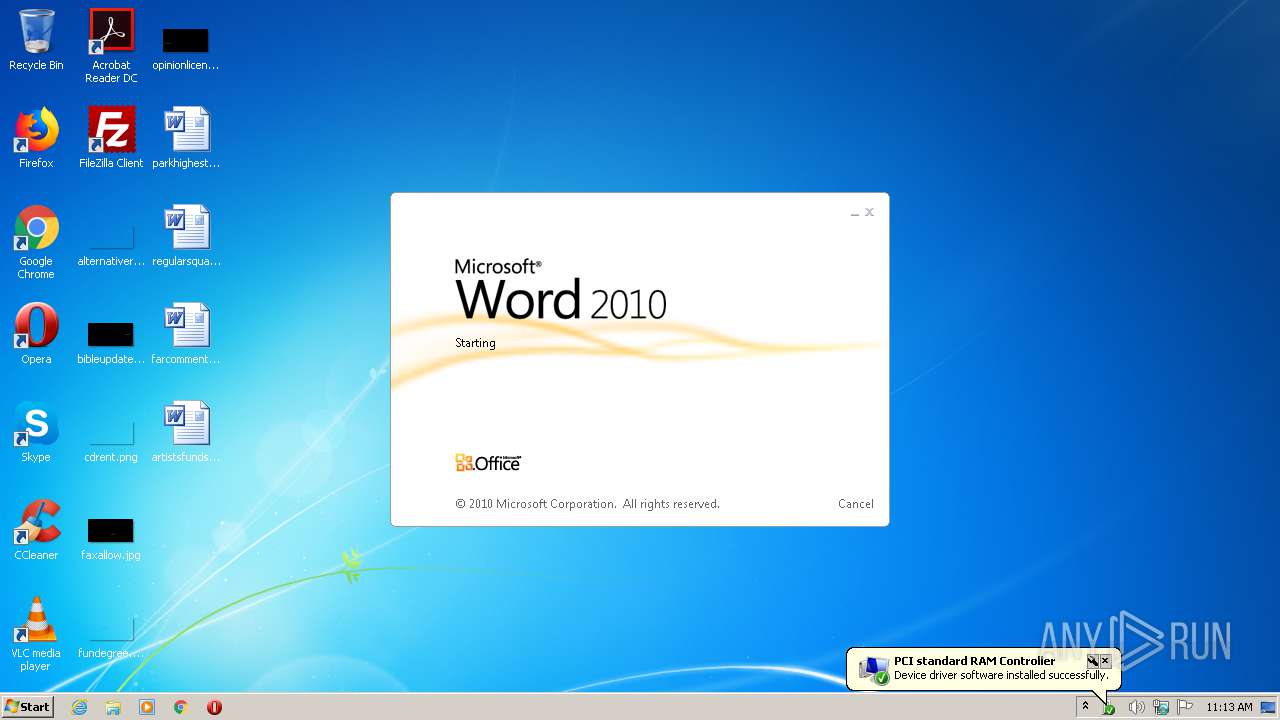Select faxallow.jpg desktop file

(x=111, y=539)
